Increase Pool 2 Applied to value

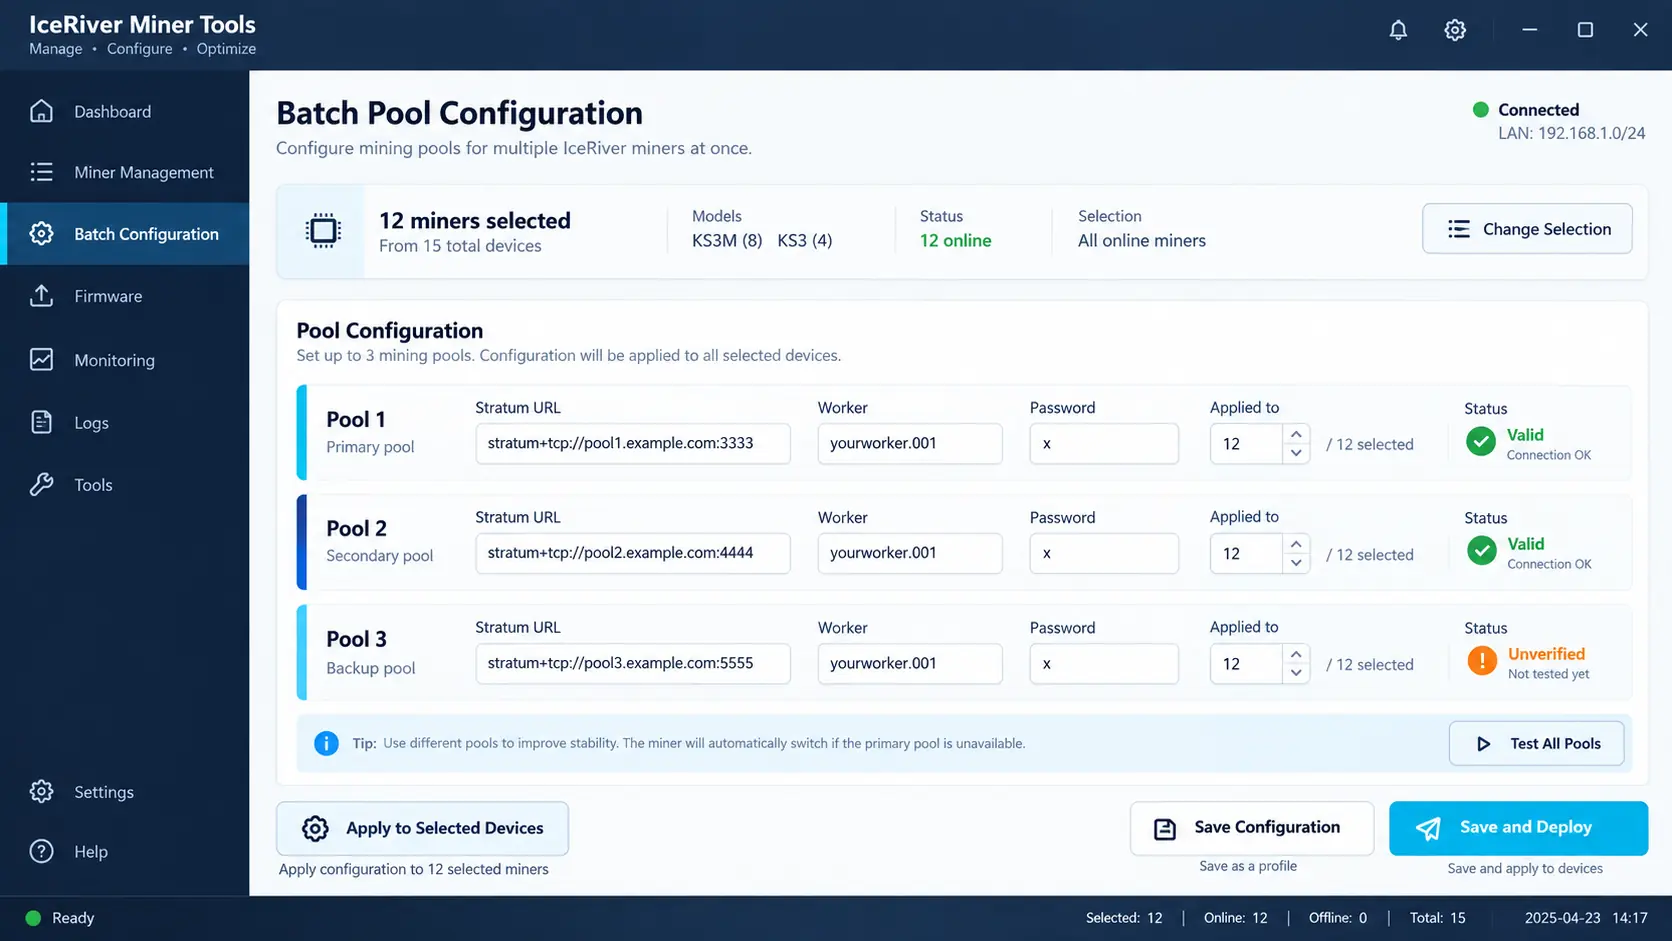[x=1296, y=544]
